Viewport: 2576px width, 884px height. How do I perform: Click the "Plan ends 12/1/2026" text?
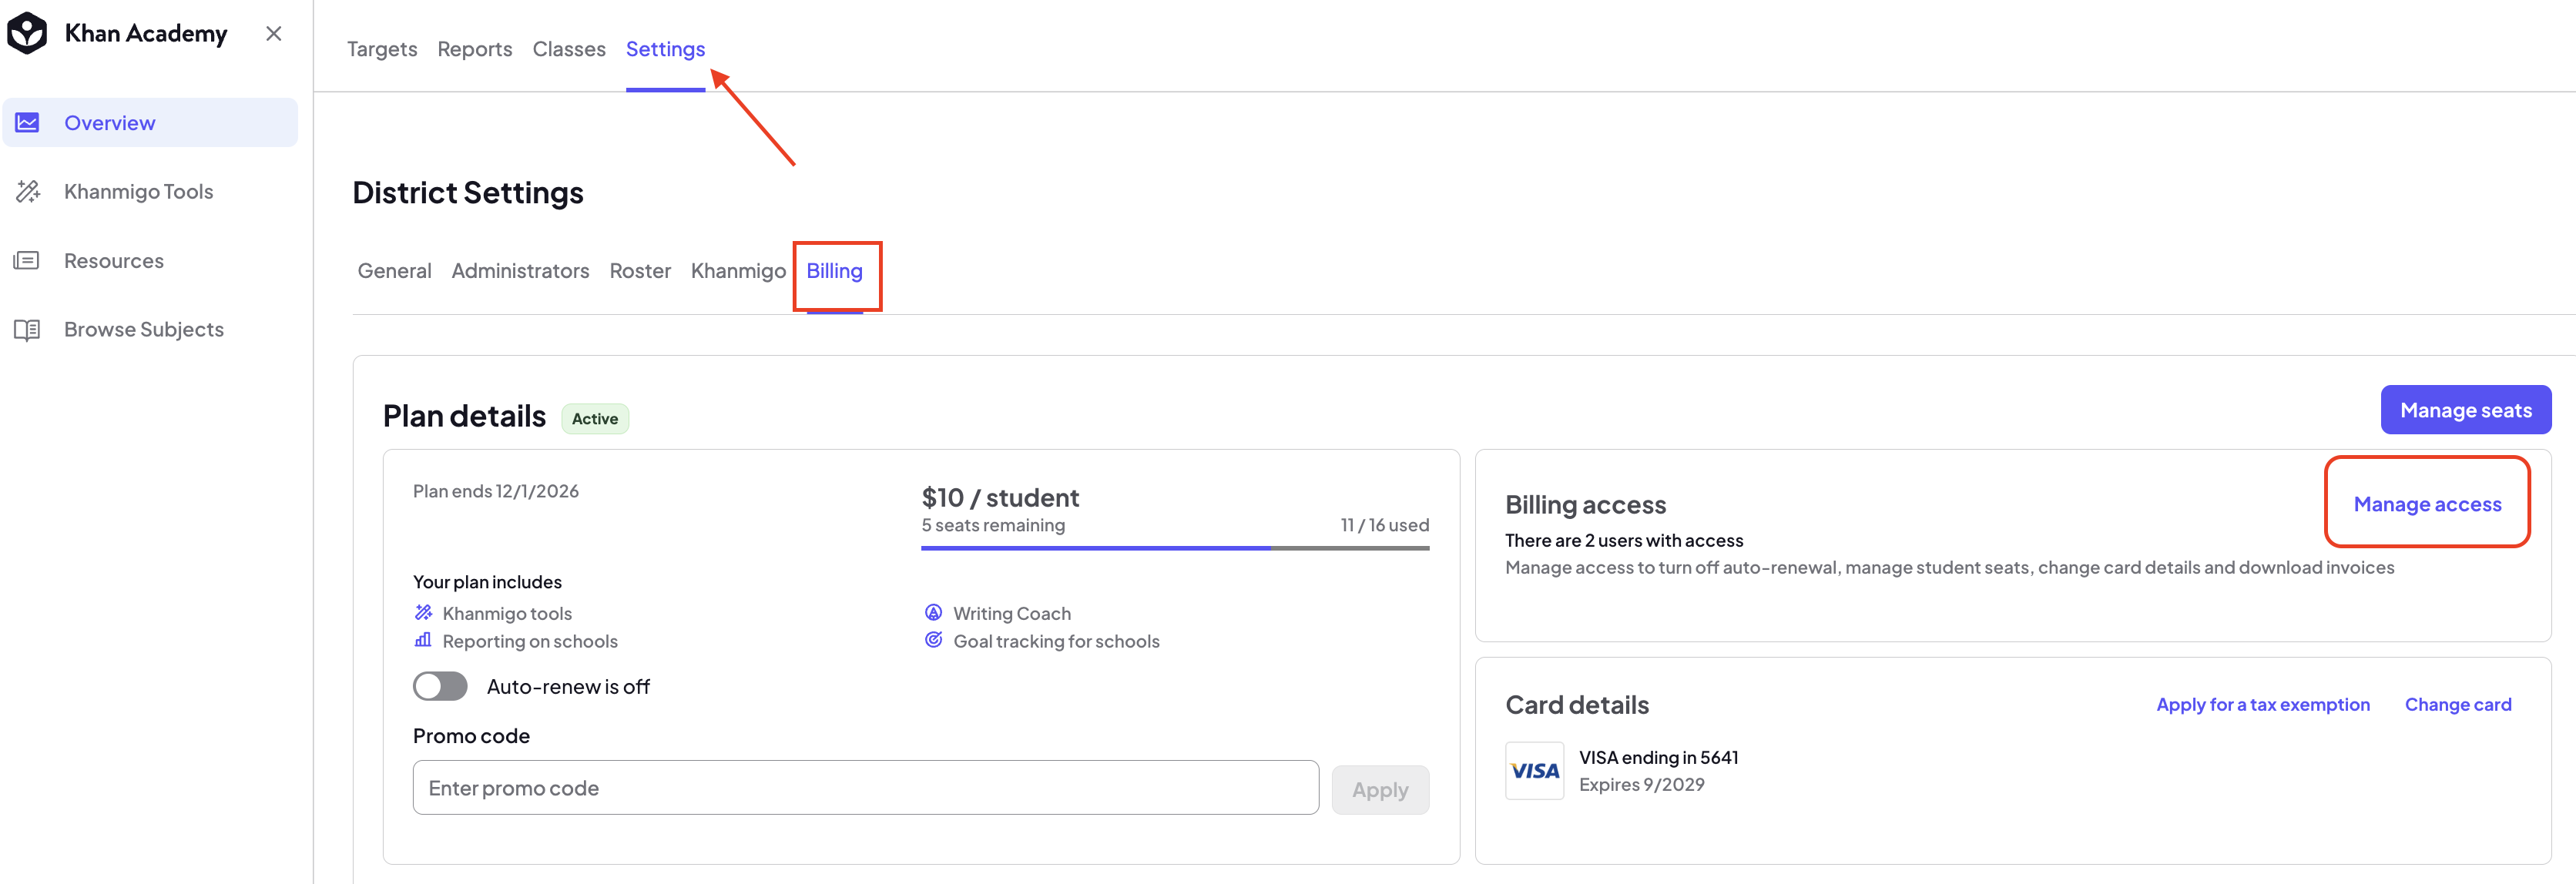(496, 491)
